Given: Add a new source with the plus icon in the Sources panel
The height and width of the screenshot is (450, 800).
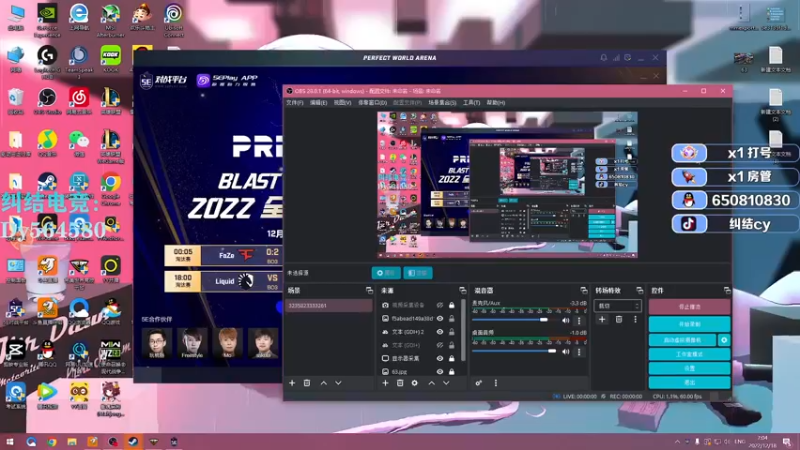Looking at the screenshot, I should 385,383.
